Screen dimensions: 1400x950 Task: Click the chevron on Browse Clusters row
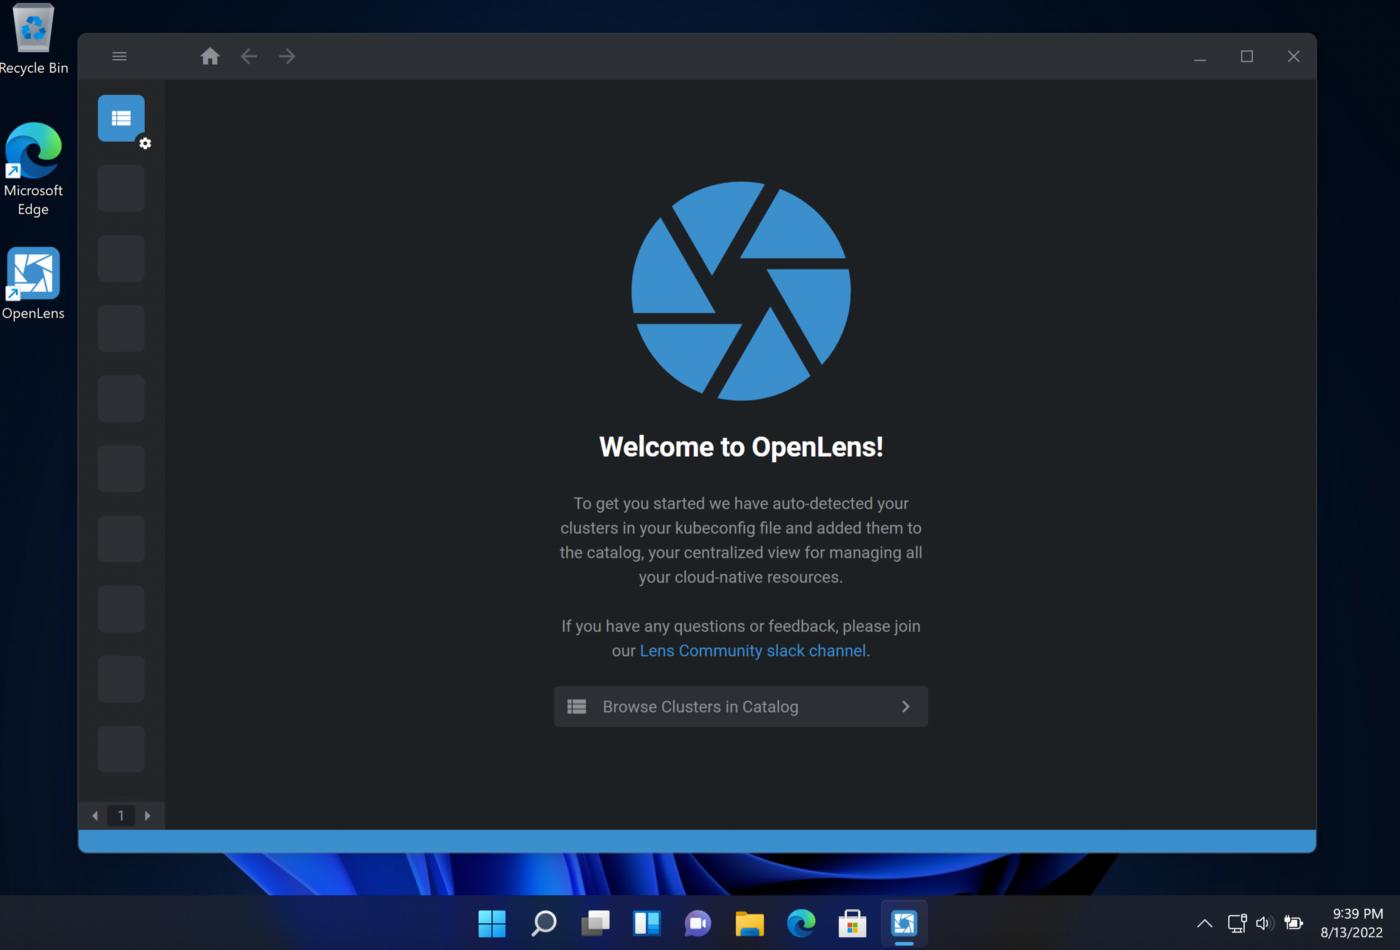pyautogui.click(x=905, y=707)
